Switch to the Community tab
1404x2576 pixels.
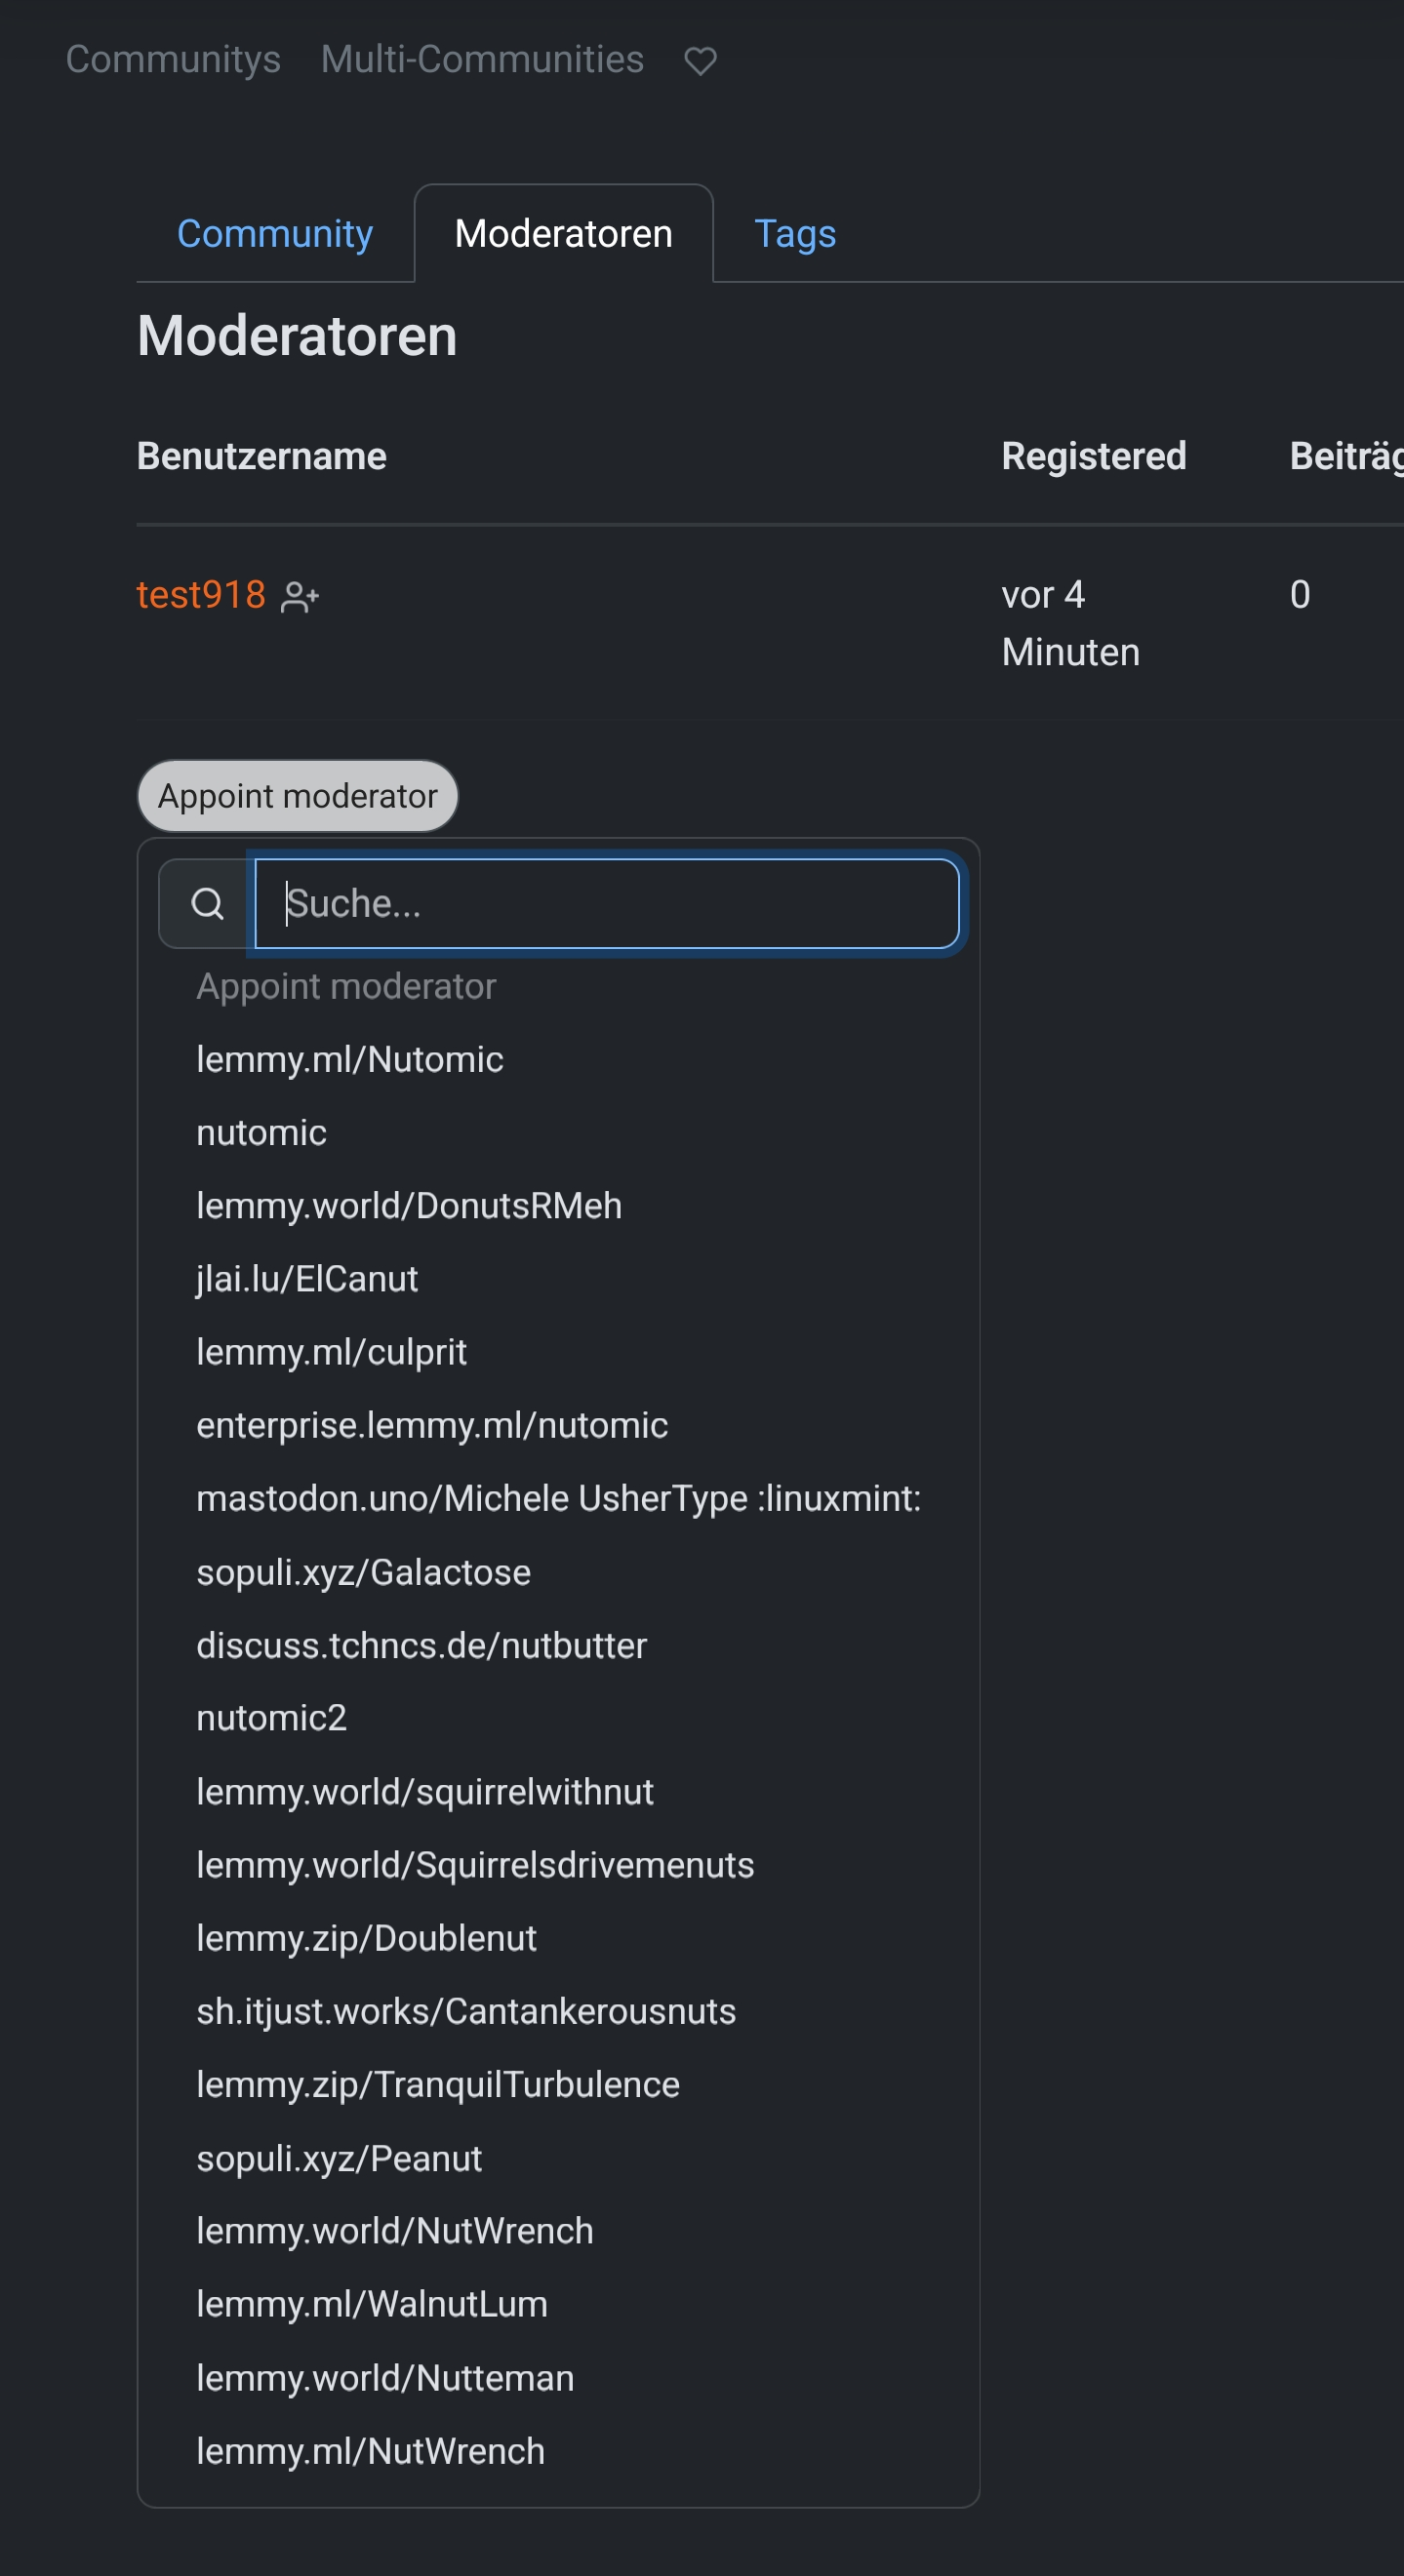274,234
